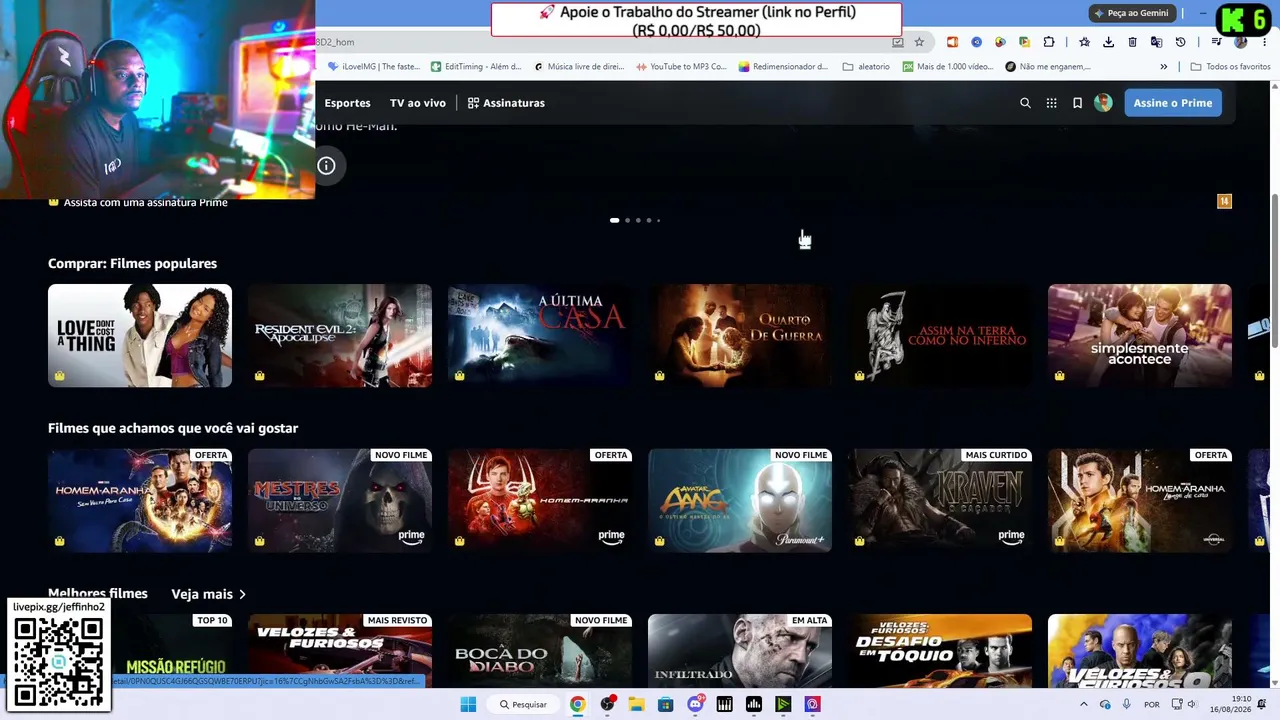This screenshot has height=720, width=1280.
Task: Open the Assinaturas menu
Action: (506, 103)
